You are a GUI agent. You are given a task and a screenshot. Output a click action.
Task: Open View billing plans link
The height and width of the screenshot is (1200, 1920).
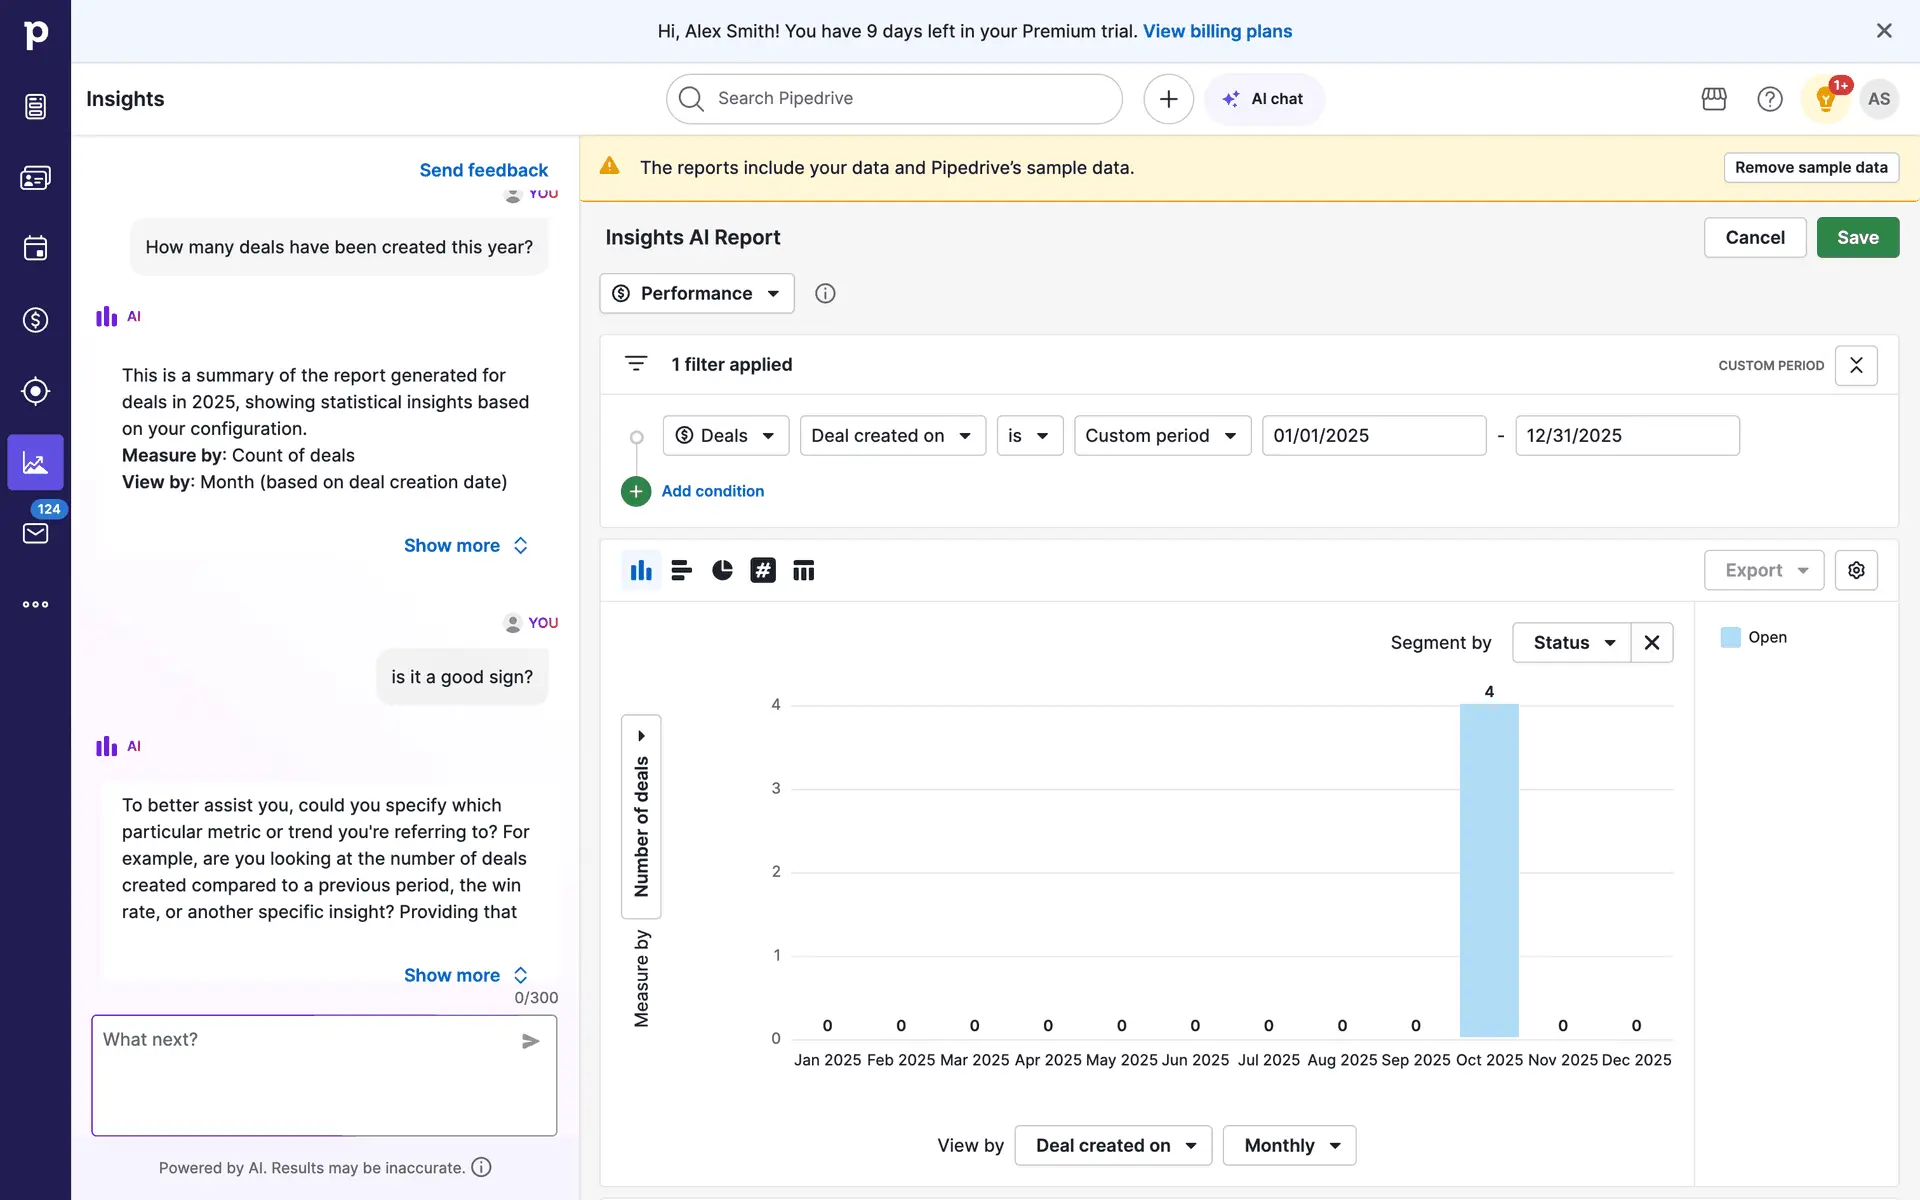click(x=1217, y=31)
